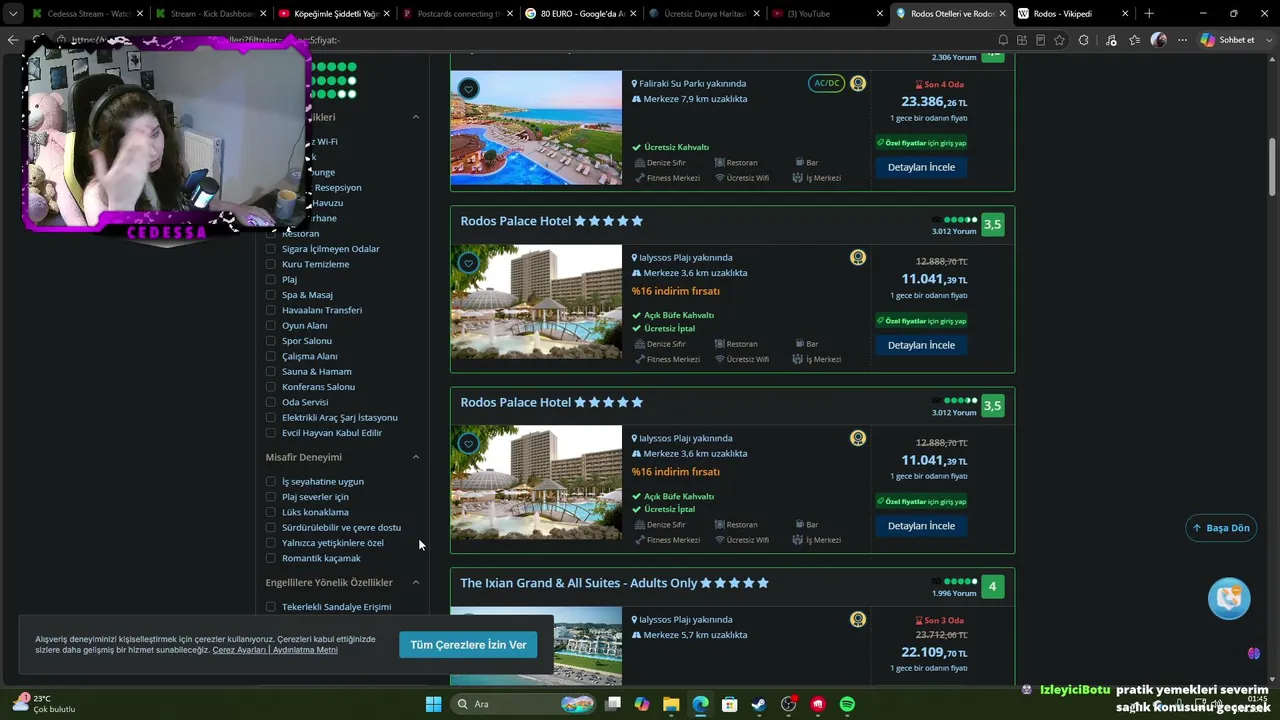Open the browser tab list dropdown
This screenshot has height=720, width=1280.
tap(13, 14)
